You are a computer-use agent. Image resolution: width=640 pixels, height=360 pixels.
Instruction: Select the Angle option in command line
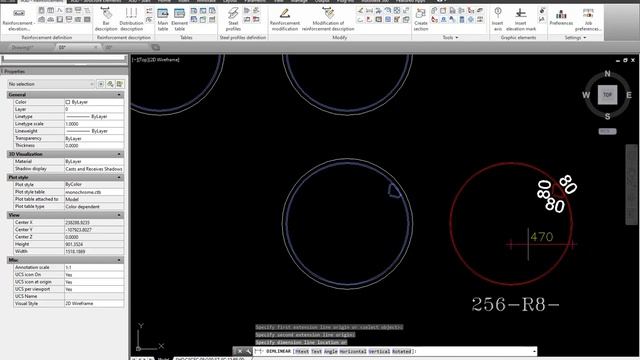(331, 351)
